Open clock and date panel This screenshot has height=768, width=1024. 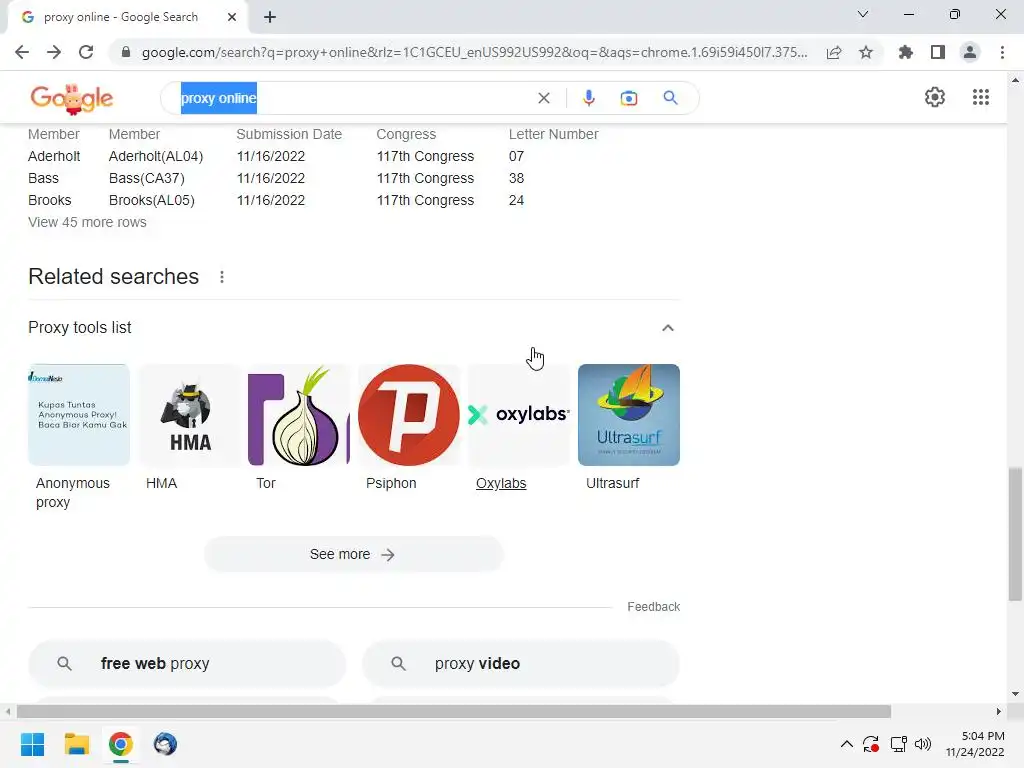pos(976,744)
